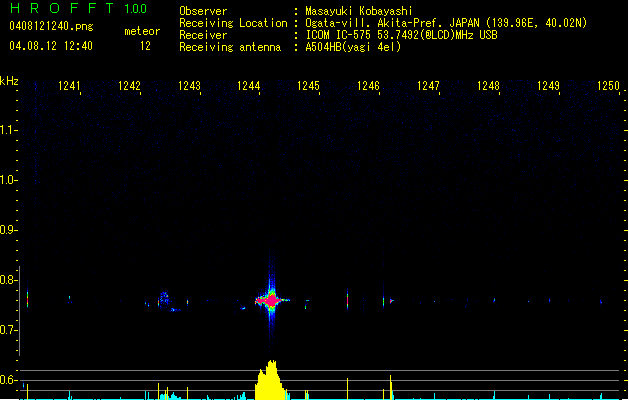Click the bright red meteor echo core
The image size is (629, 400).
pos(267,299)
